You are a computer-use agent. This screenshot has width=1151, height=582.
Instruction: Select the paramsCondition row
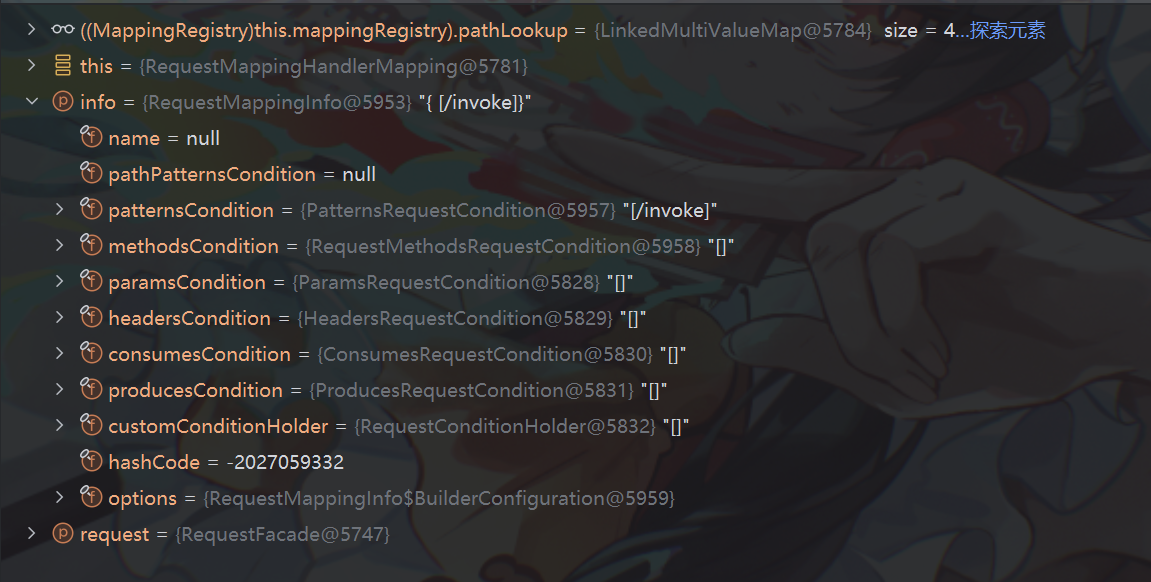click(x=576, y=282)
